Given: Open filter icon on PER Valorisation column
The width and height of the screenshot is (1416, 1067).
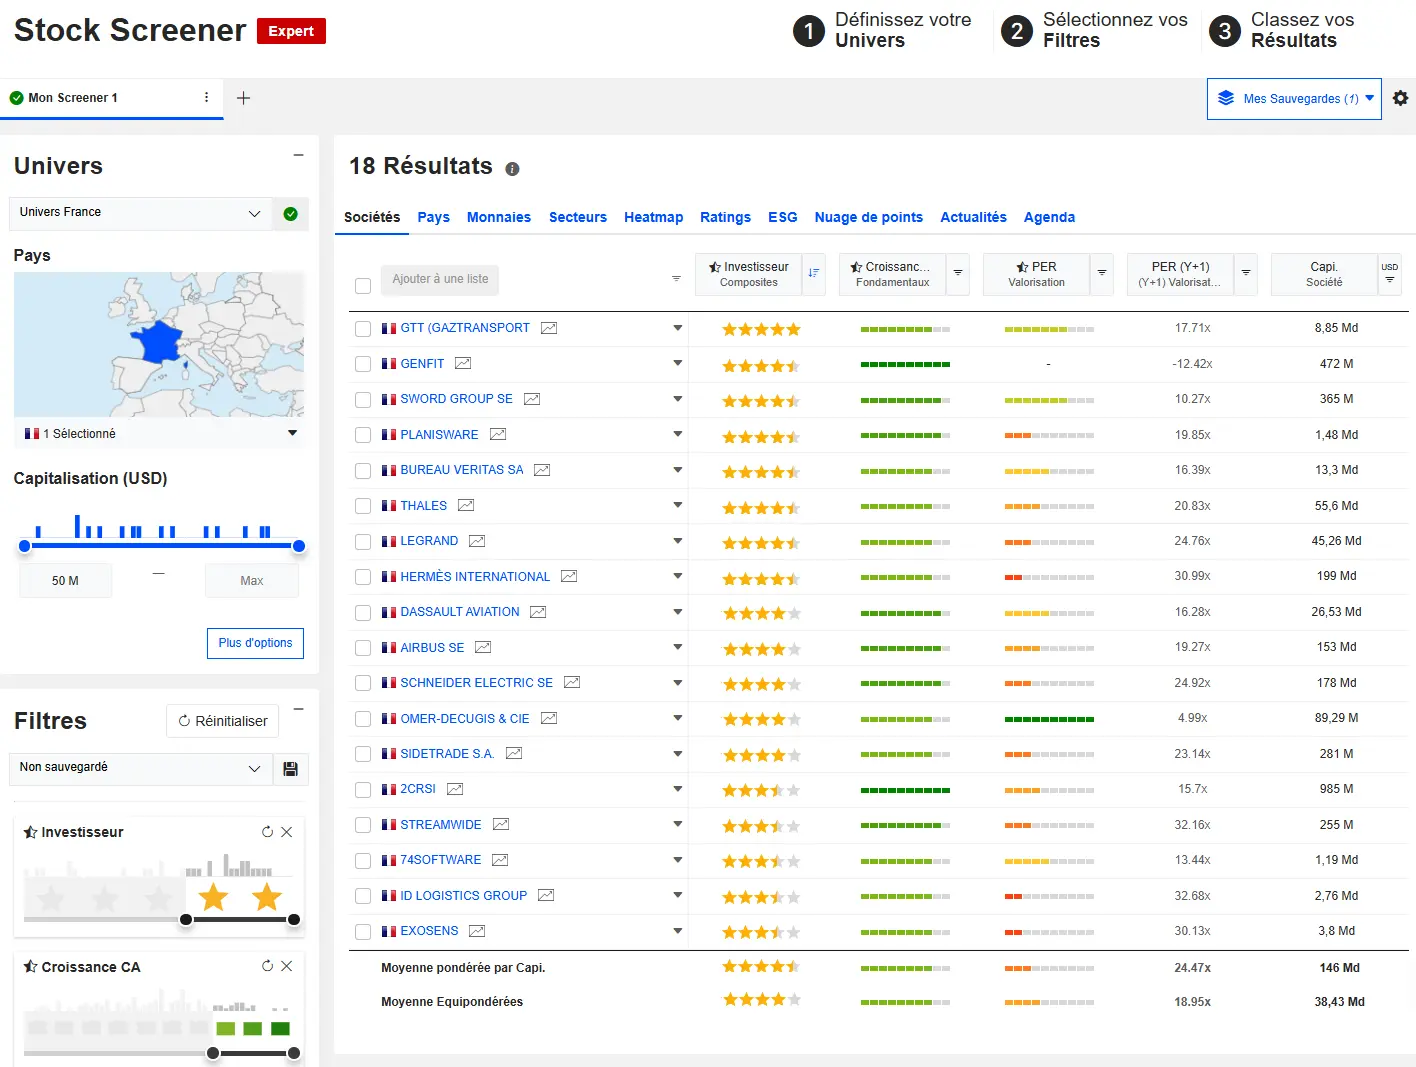Looking at the screenshot, I should coord(1102,274).
